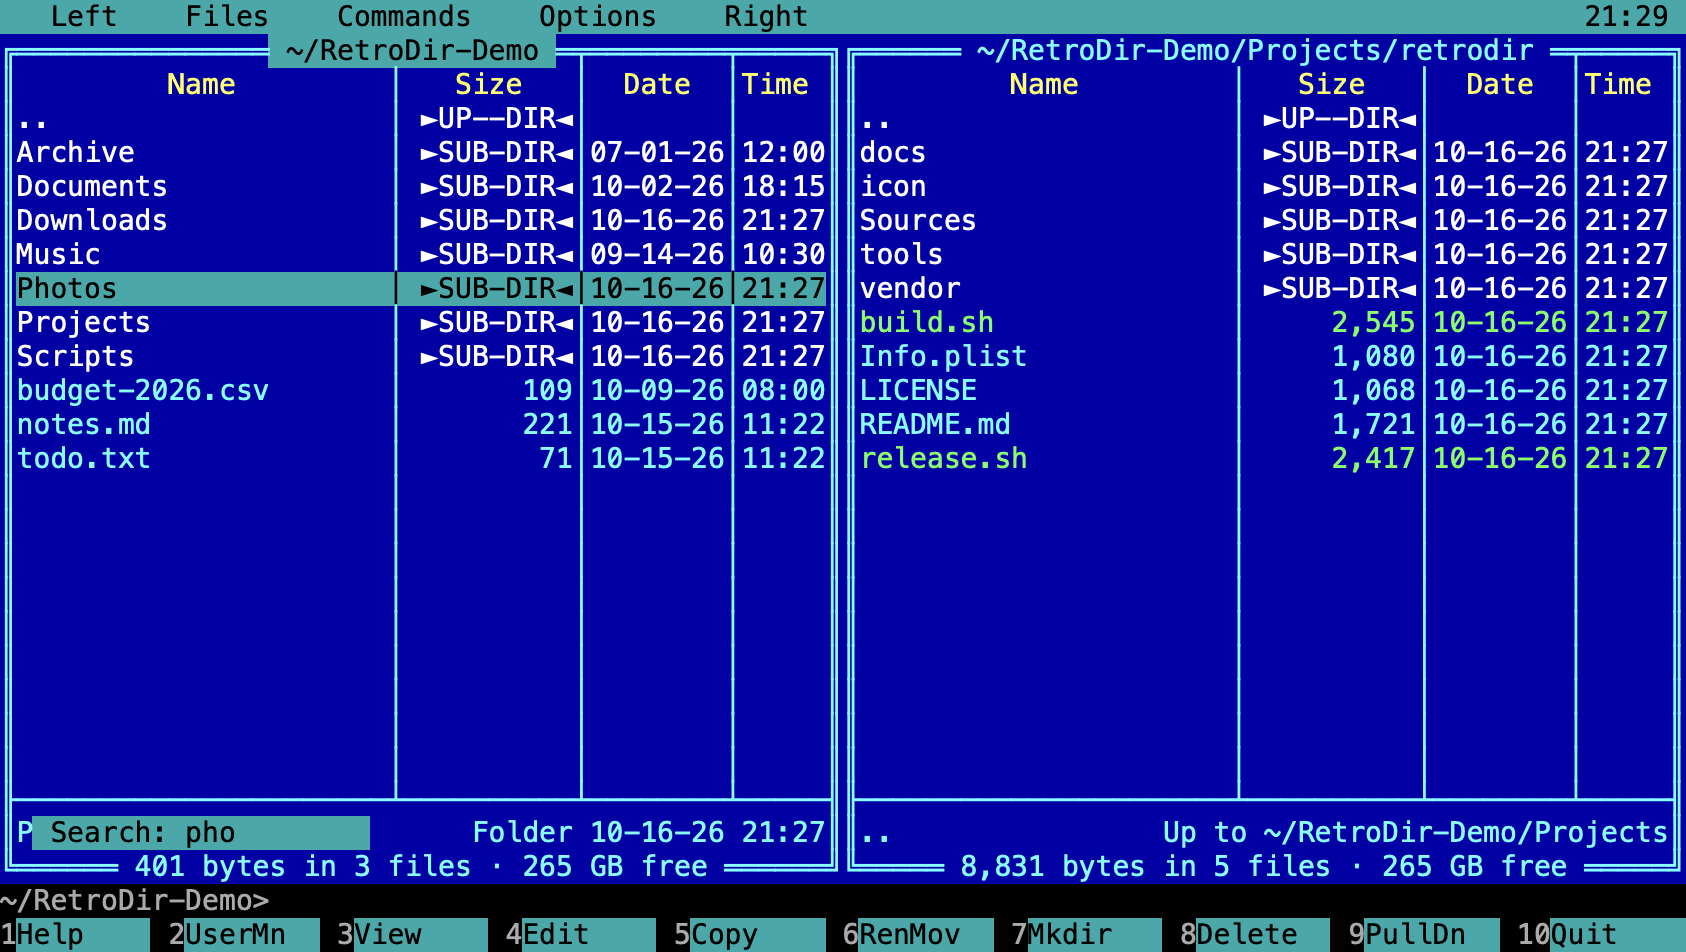
Task: Select the vendor folder row
Action: click(x=1264, y=288)
